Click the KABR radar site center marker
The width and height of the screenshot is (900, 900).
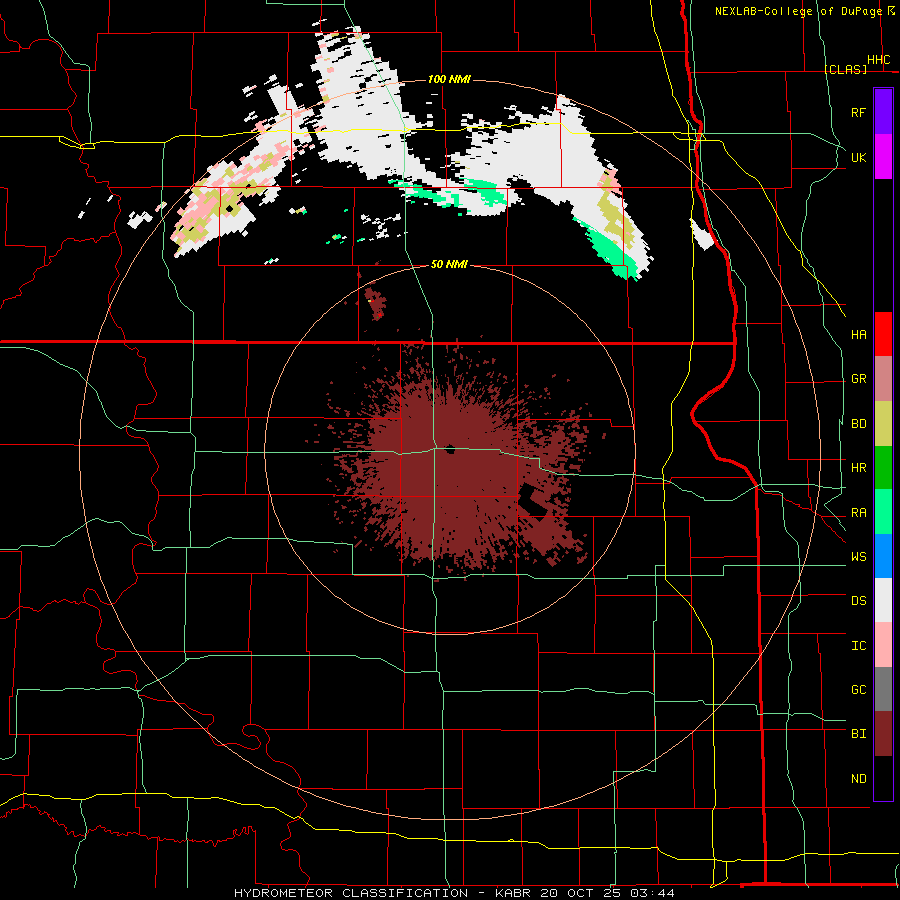450,449
